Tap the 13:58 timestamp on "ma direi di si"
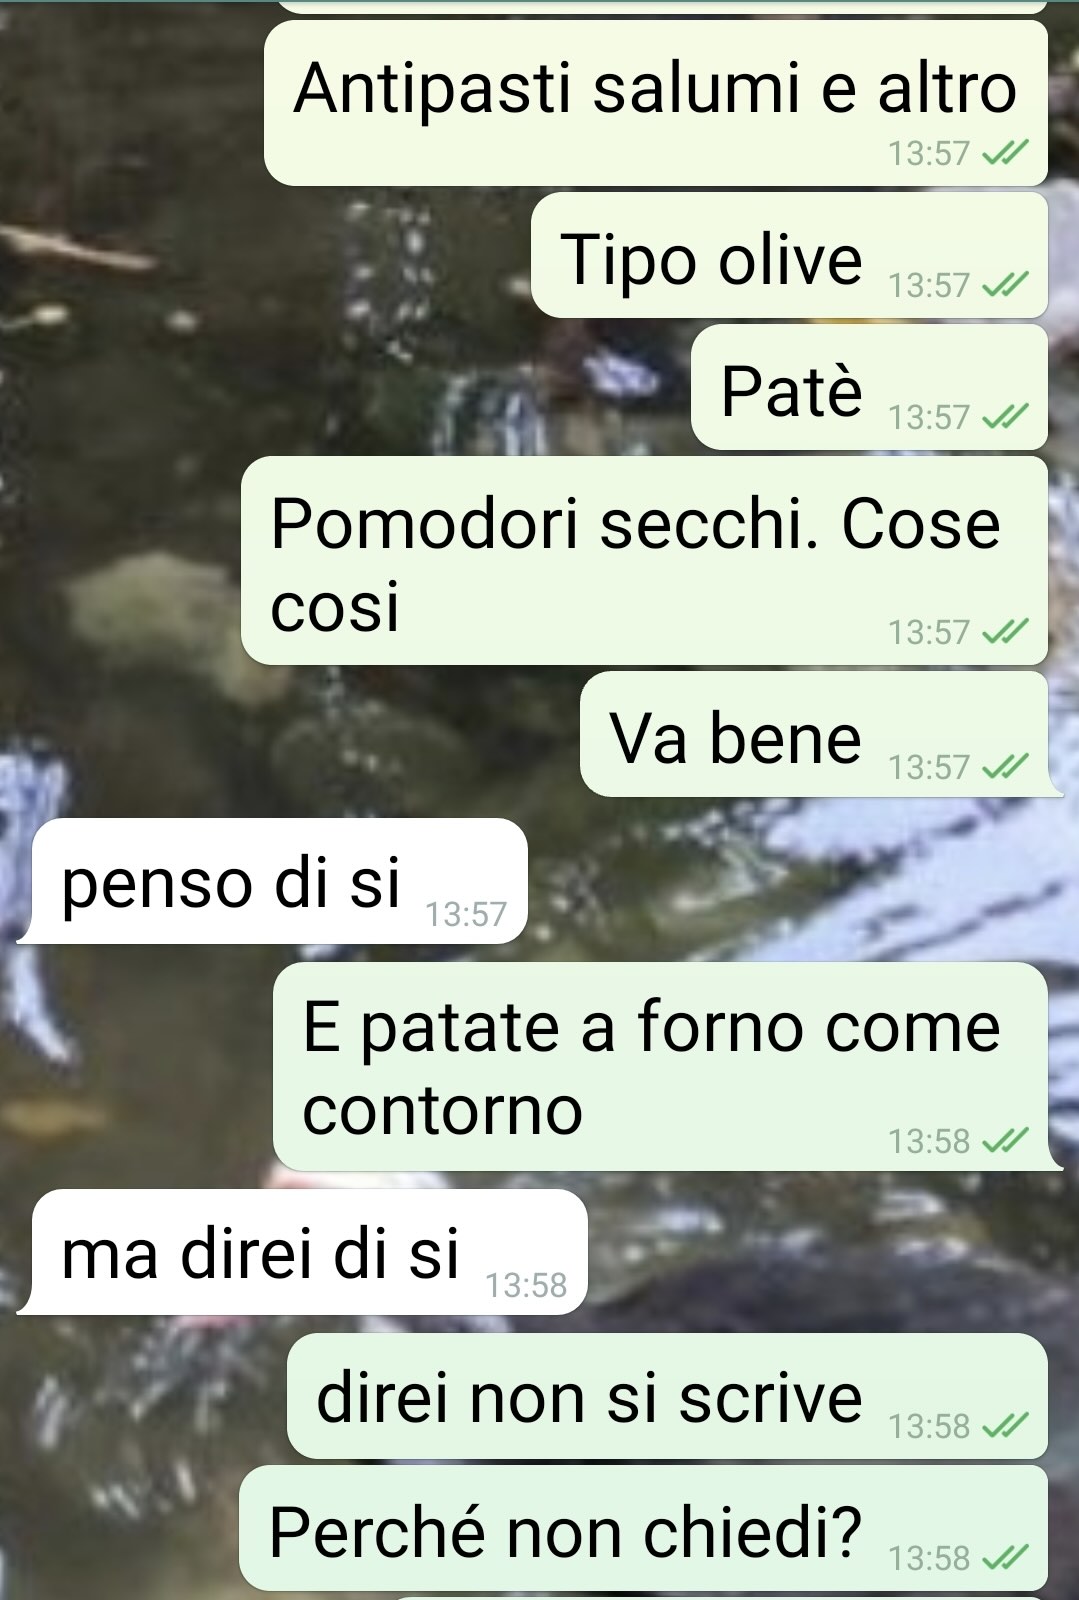 [x=526, y=1285]
